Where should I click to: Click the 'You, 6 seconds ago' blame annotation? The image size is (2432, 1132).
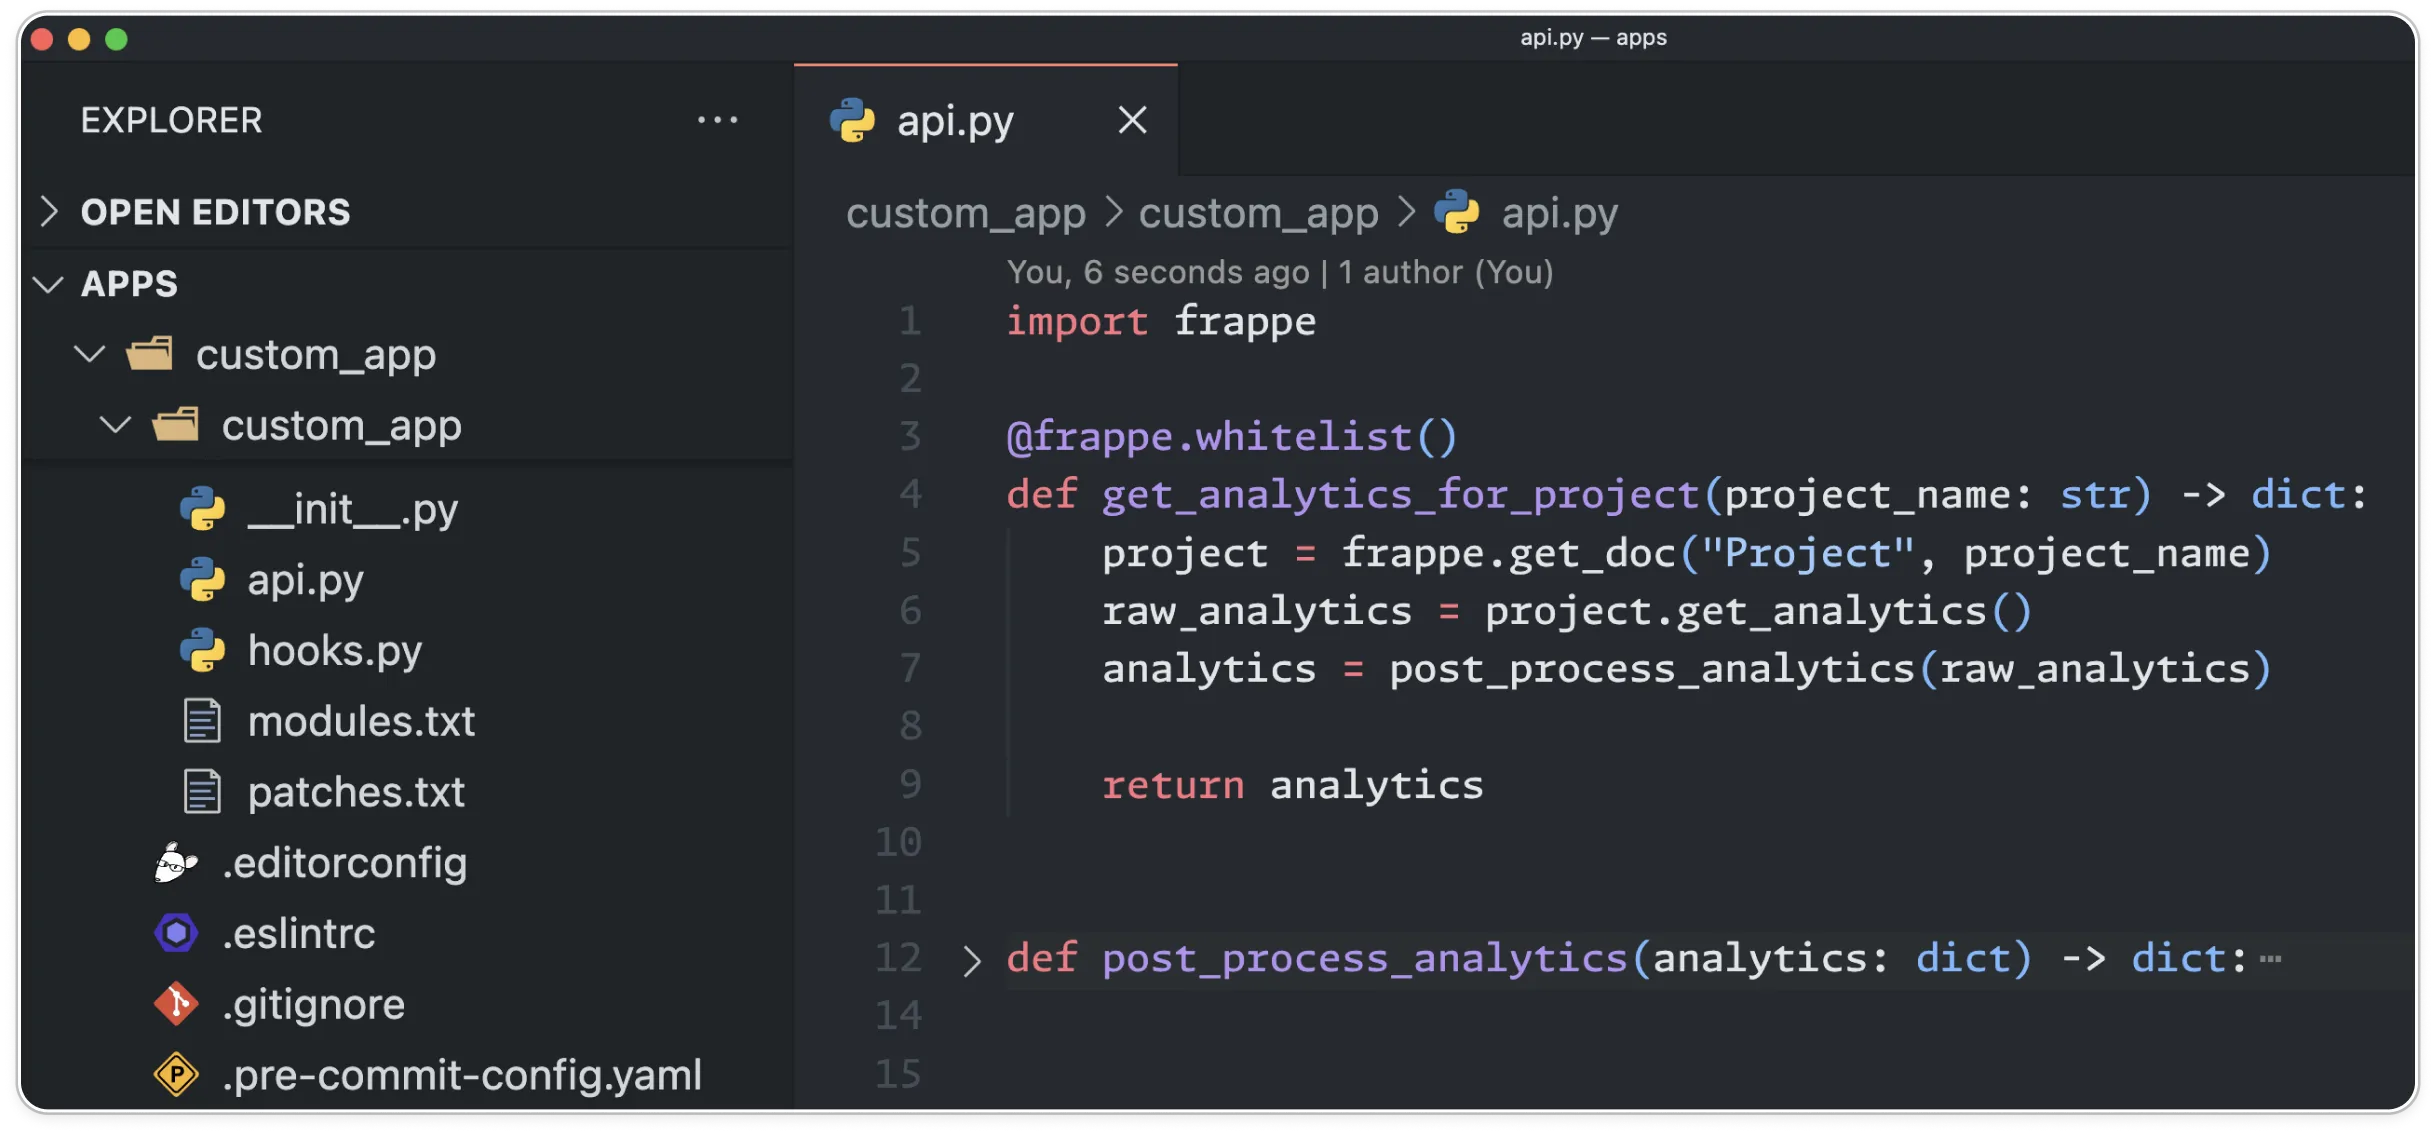pyautogui.click(x=1157, y=271)
